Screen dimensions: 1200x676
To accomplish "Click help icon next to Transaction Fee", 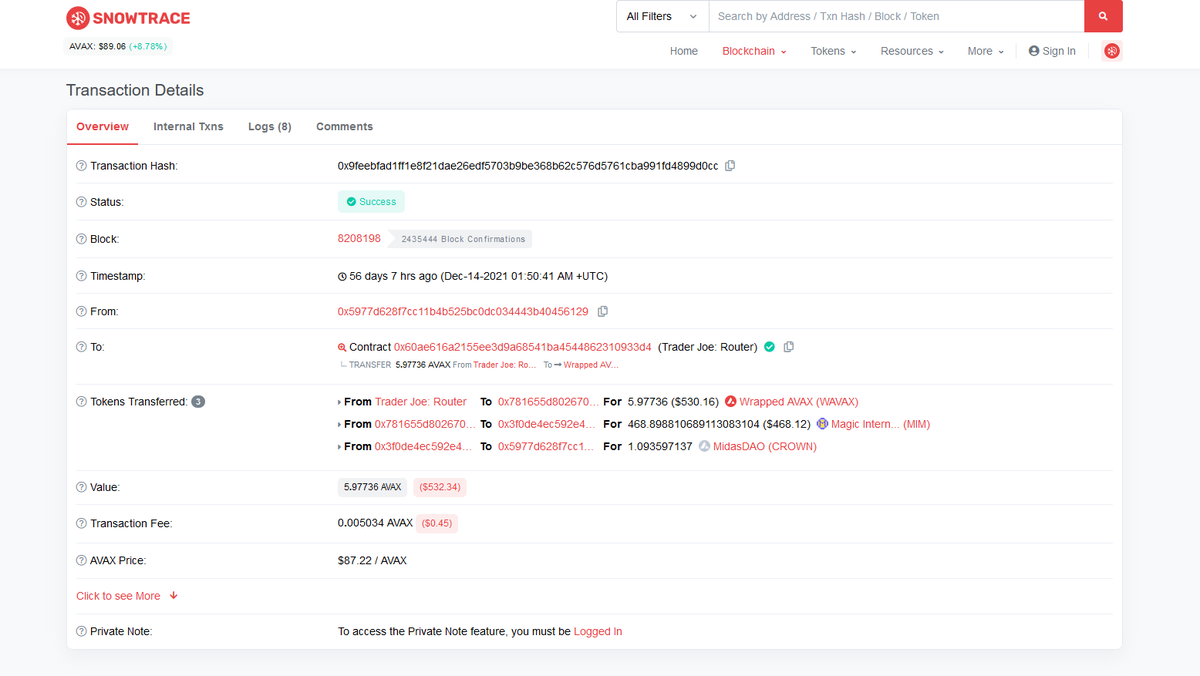I will [x=81, y=524].
